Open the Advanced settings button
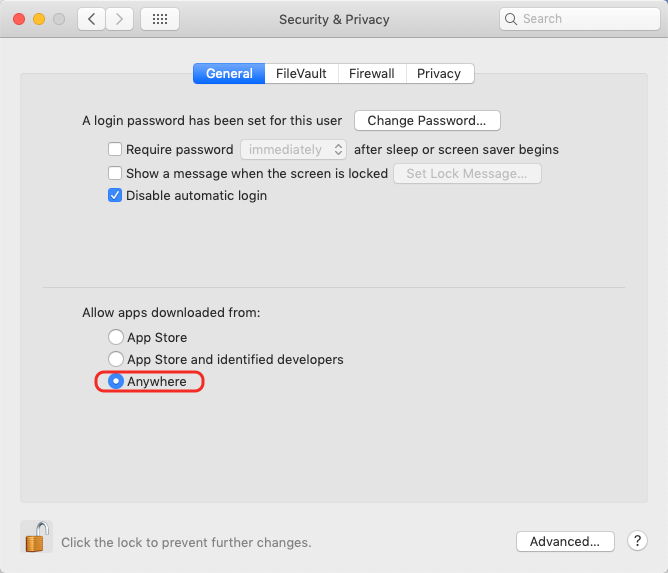The width and height of the screenshot is (668, 573). pyautogui.click(x=565, y=541)
